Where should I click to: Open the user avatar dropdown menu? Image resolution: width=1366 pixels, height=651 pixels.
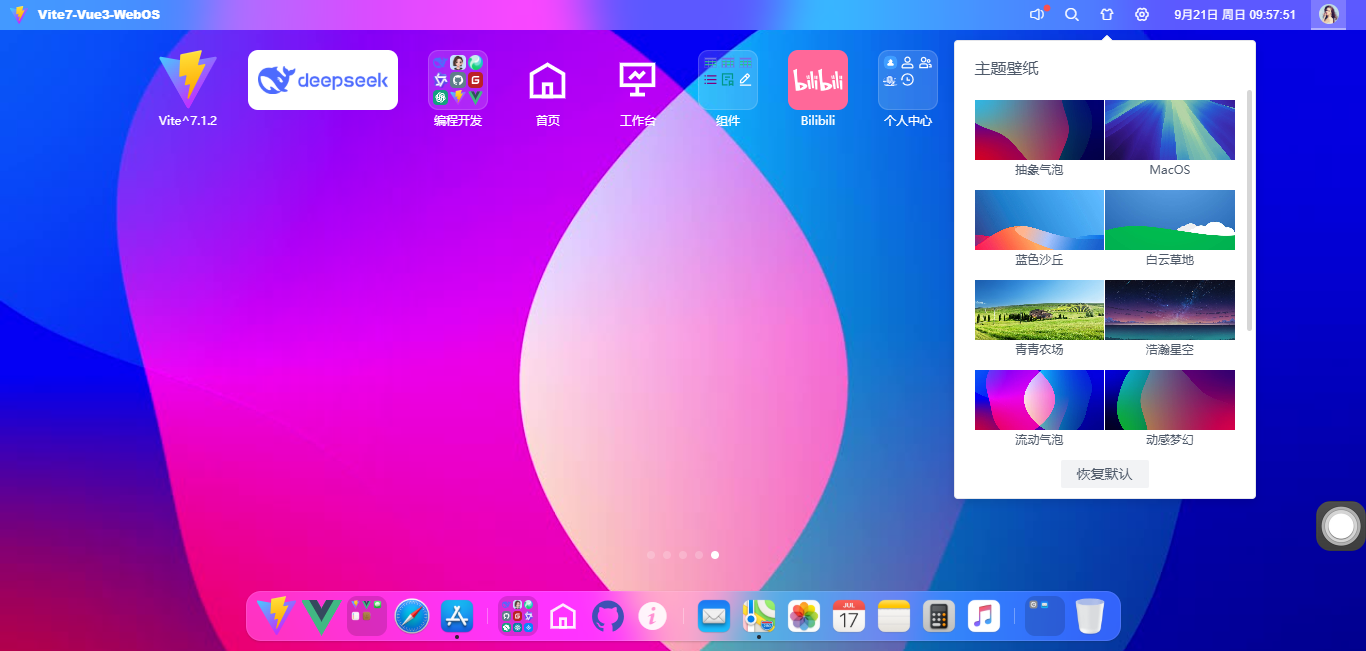click(1329, 15)
